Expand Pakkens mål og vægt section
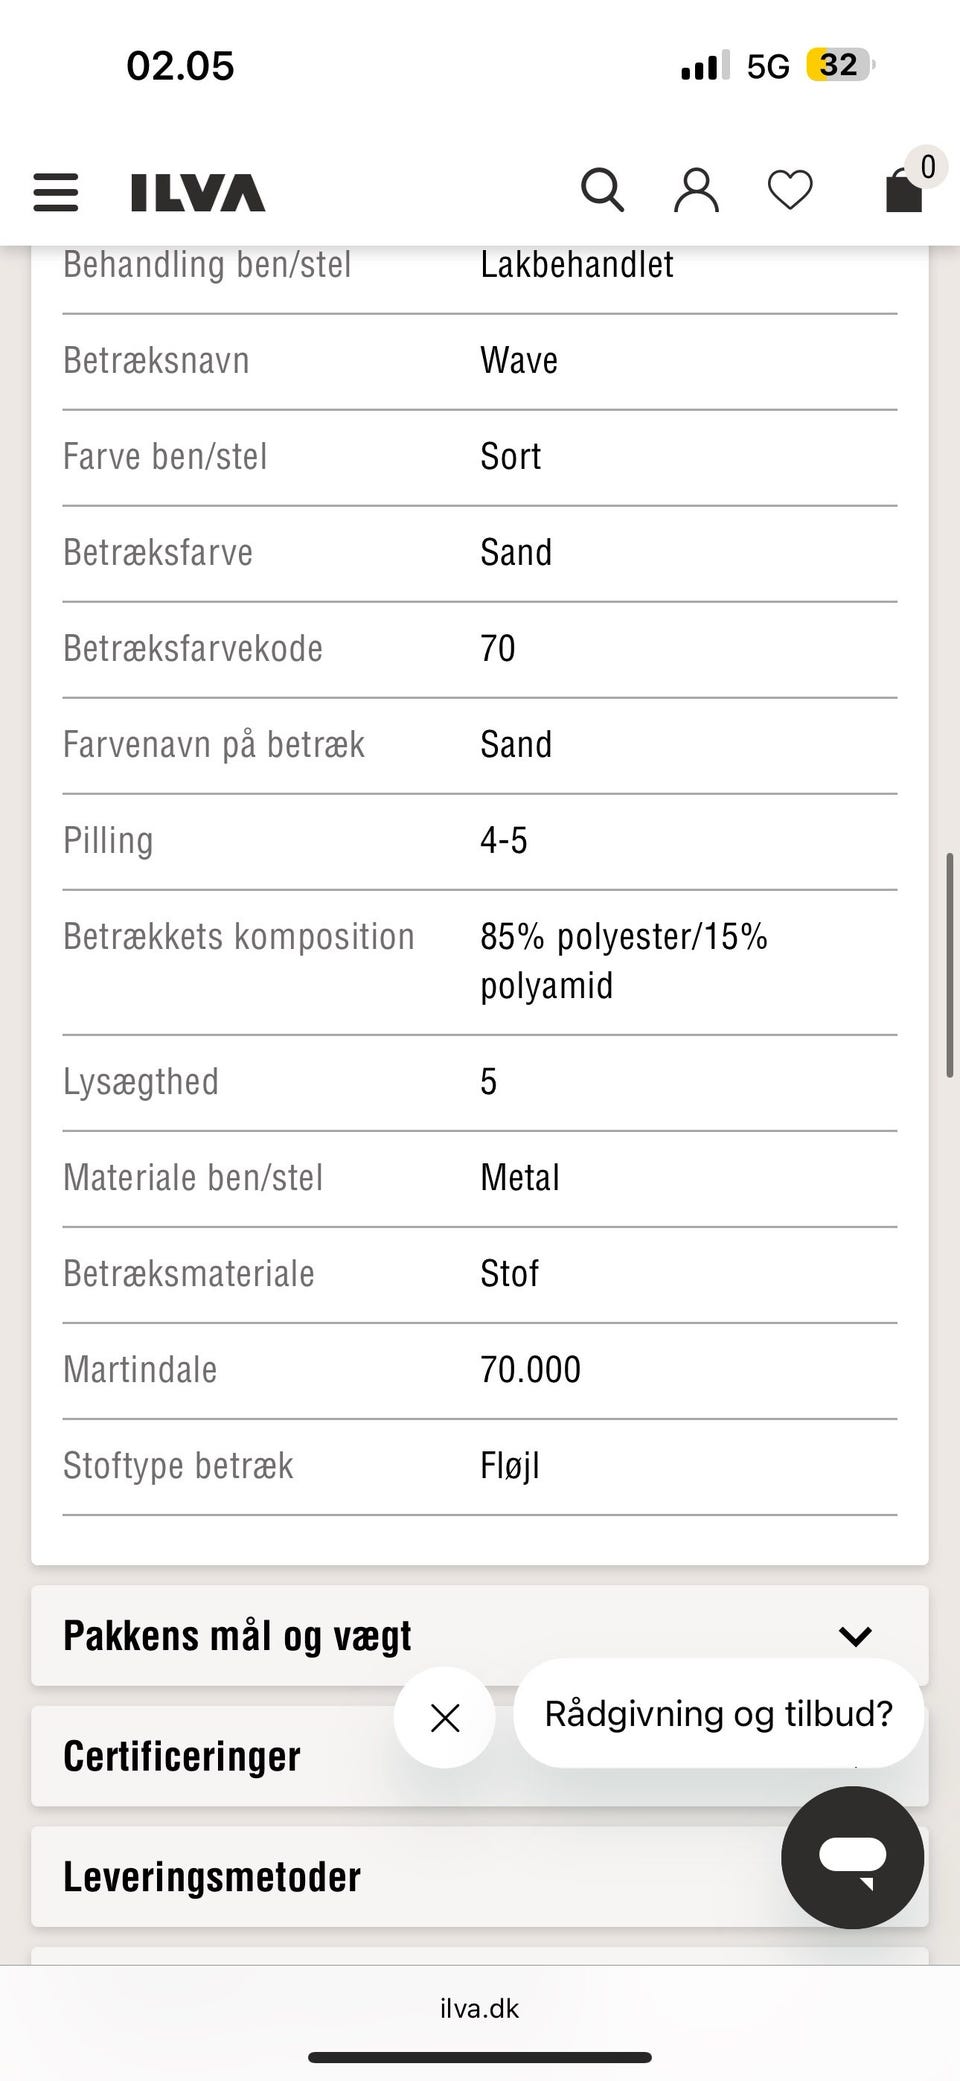 (x=238, y=1636)
